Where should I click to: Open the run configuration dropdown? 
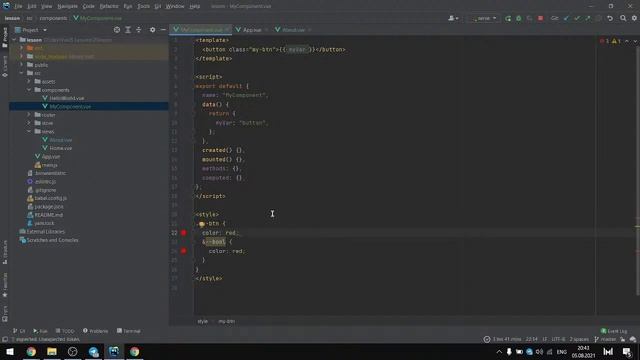click(x=484, y=18)
